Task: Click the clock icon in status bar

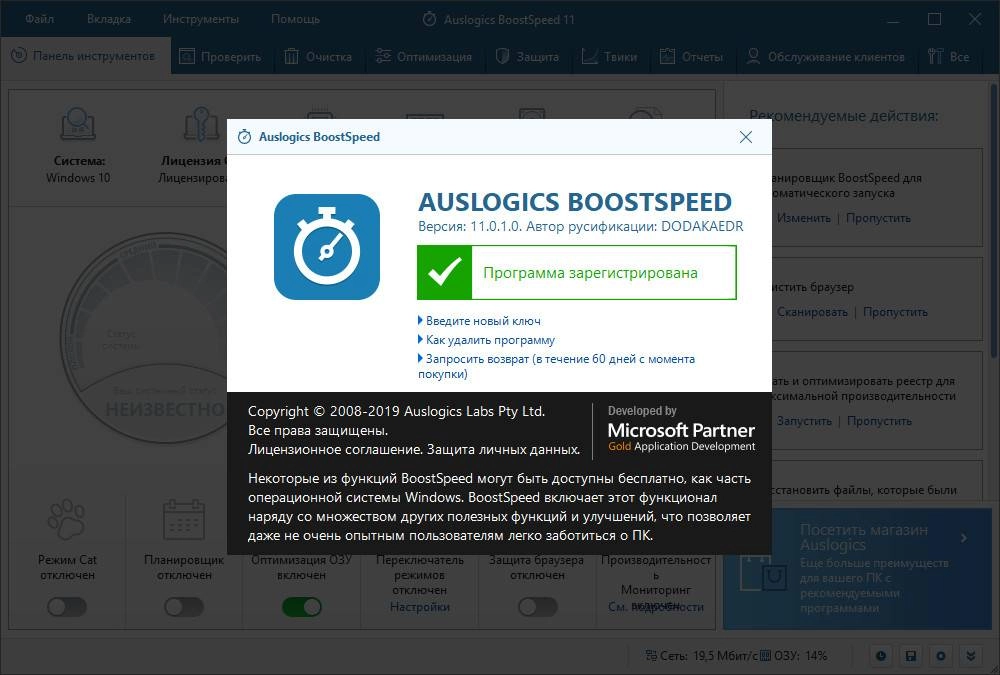Action: pyautogui.click(x=881, y=656)
